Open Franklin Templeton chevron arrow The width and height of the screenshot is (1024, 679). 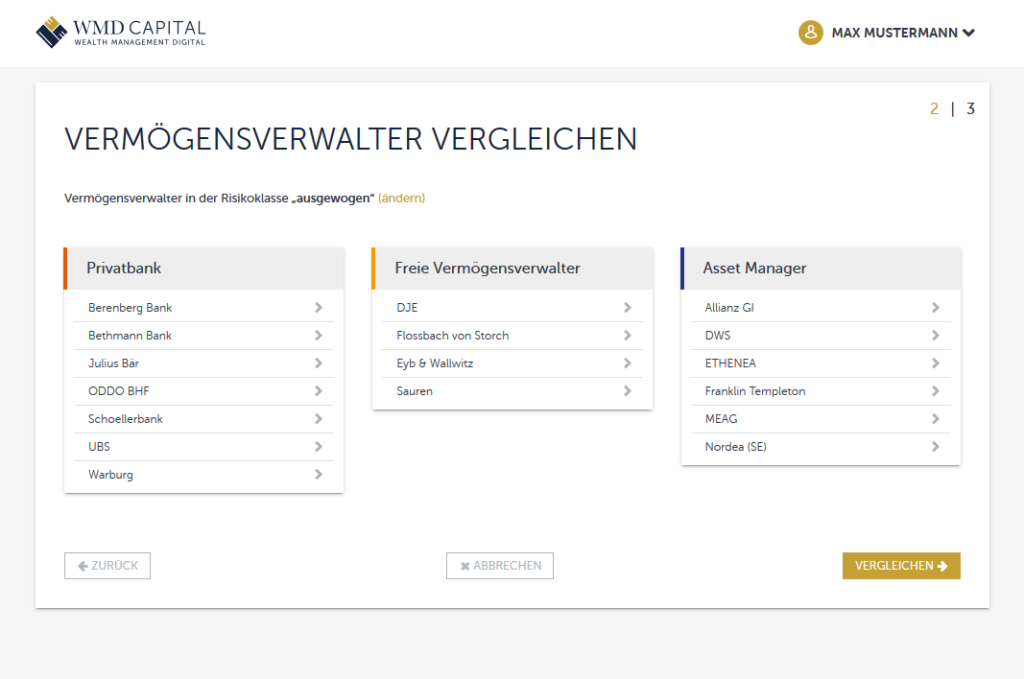(935, 391)
